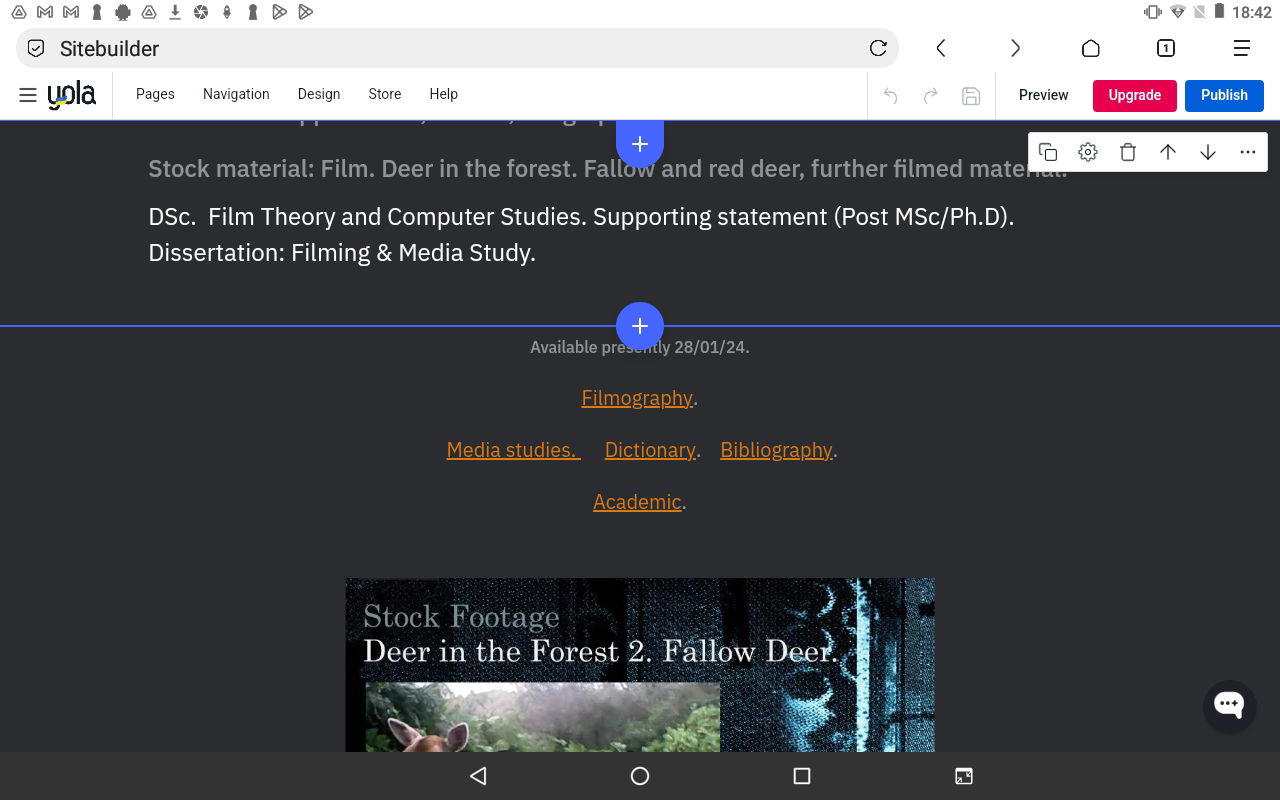Tap the Android back button
This screenshot has height=800, width=1280.
click(x=478, y=776)
